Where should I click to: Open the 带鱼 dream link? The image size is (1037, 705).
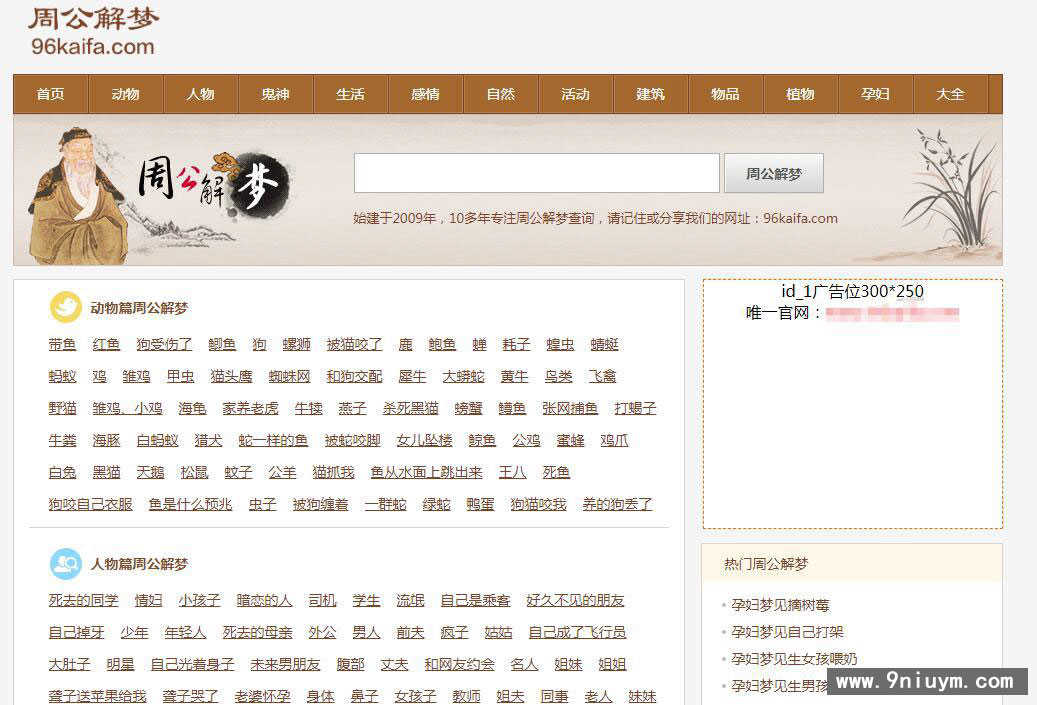click(62, 344)
